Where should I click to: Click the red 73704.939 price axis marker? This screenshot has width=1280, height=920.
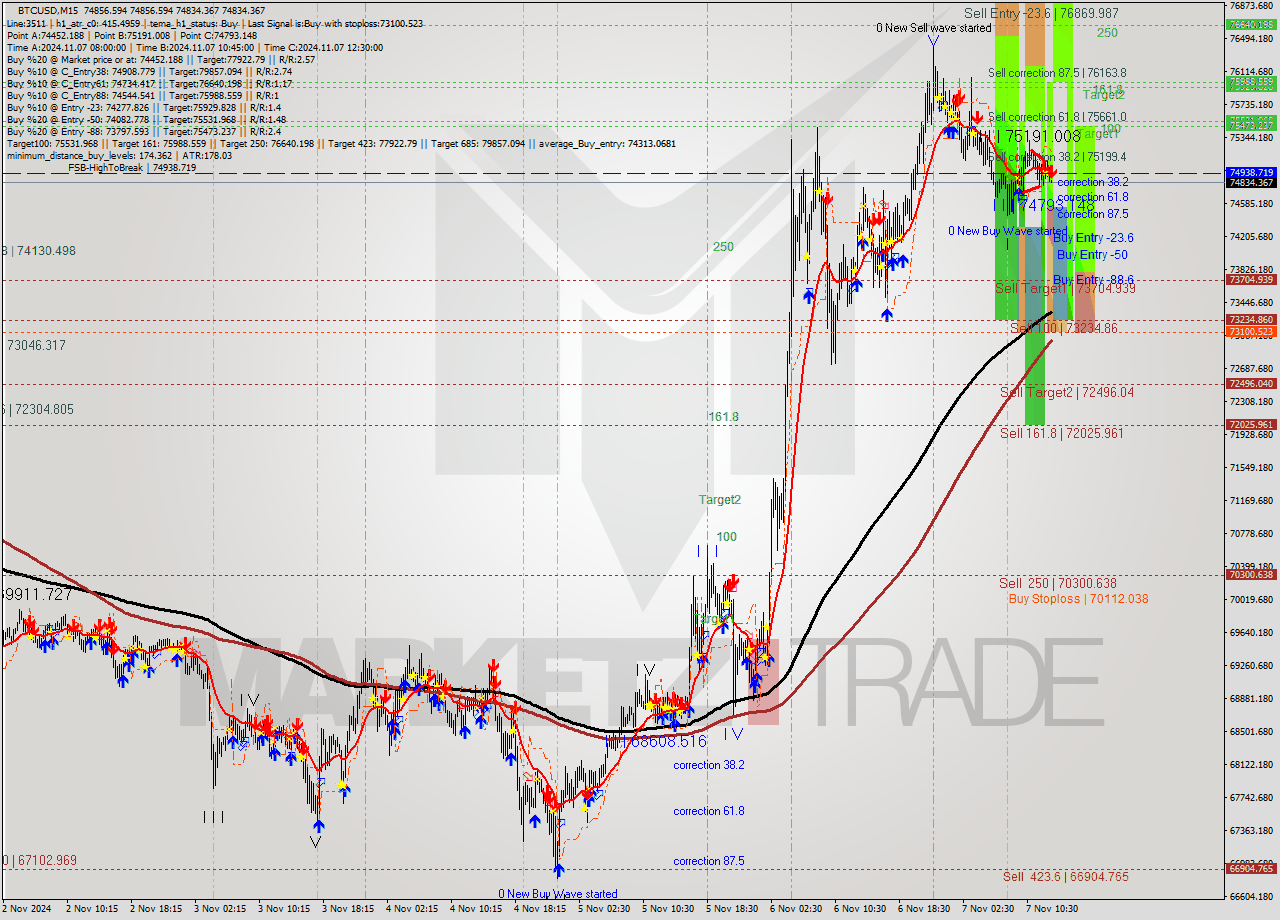[x=1251, y=279]
